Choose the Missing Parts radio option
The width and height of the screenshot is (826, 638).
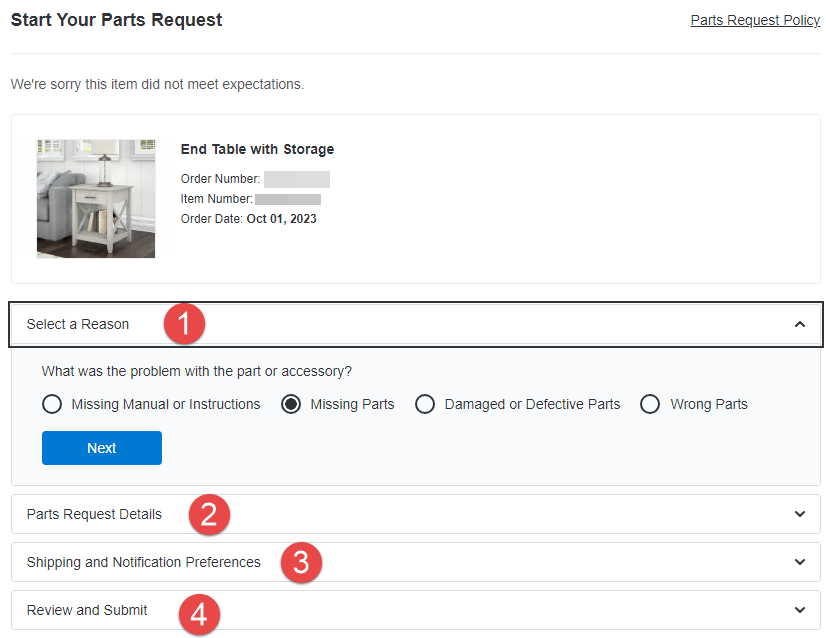pos(292,405)
